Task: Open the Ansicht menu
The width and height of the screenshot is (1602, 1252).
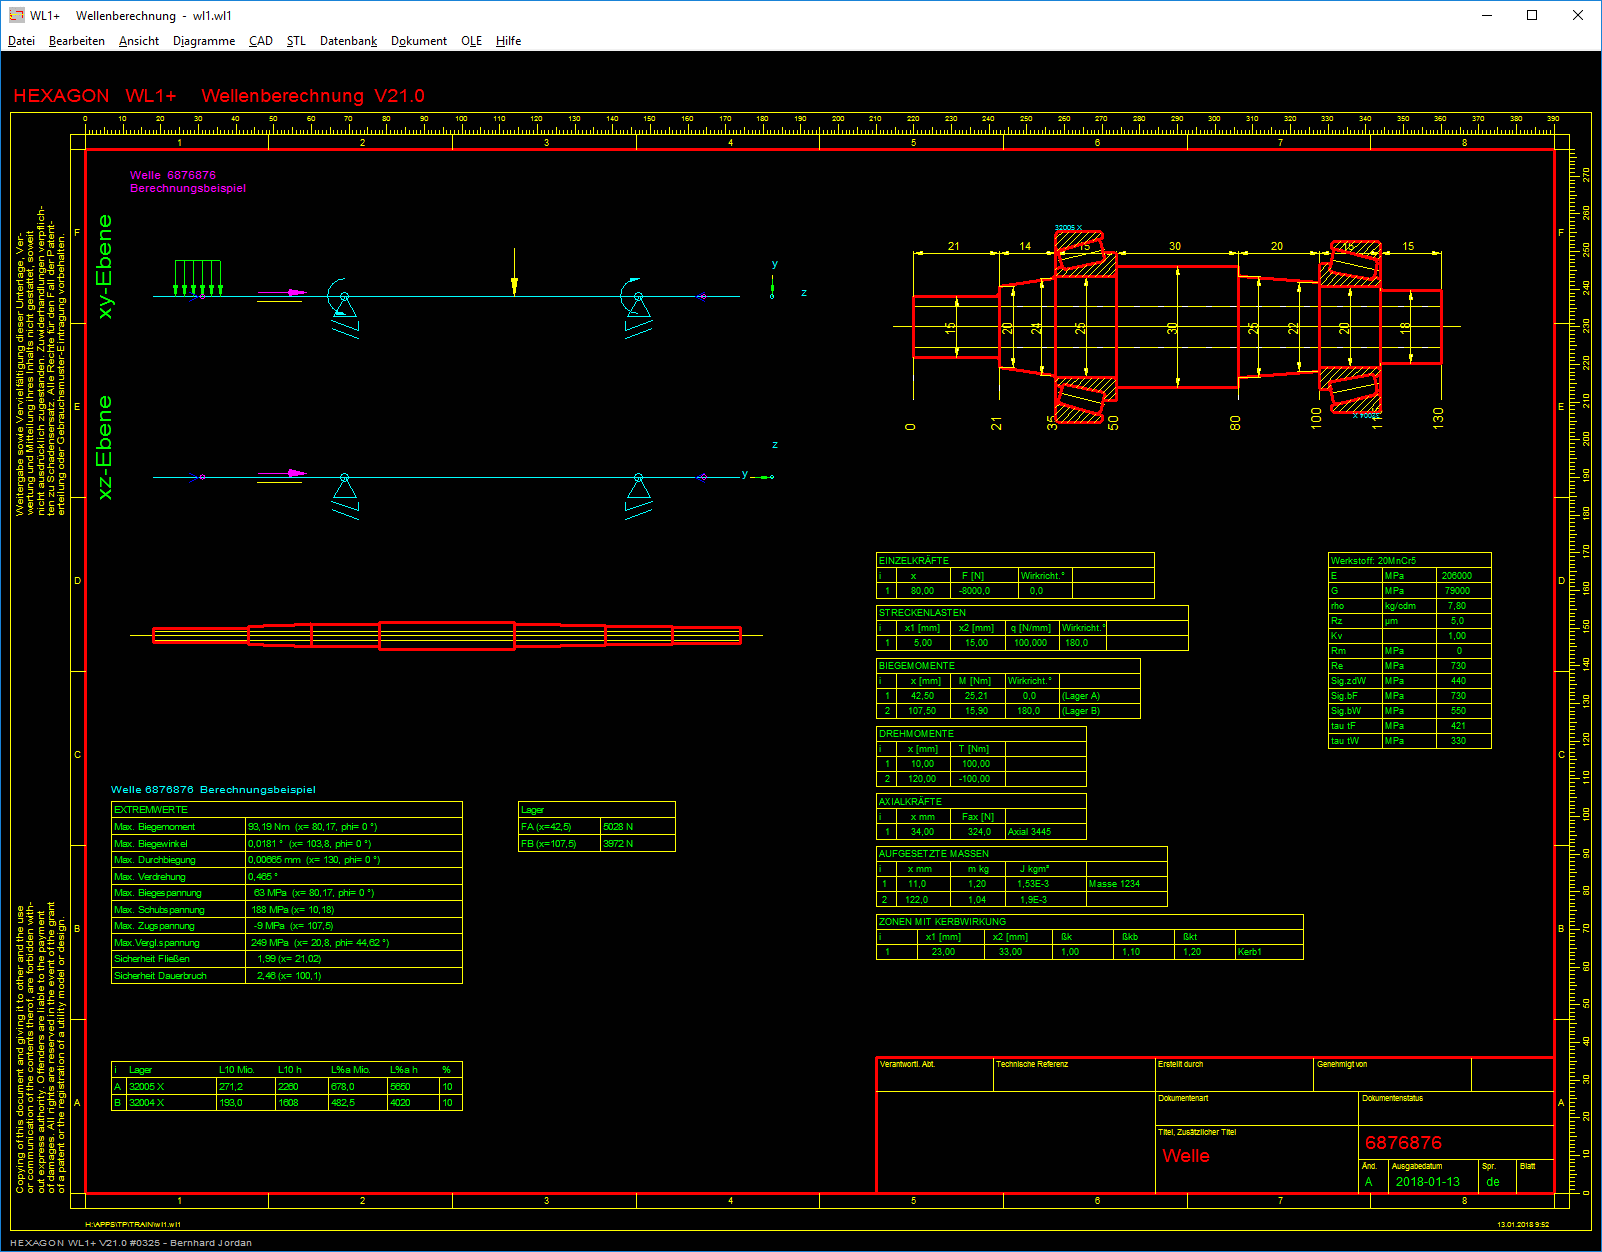Action: click(139, 41)
